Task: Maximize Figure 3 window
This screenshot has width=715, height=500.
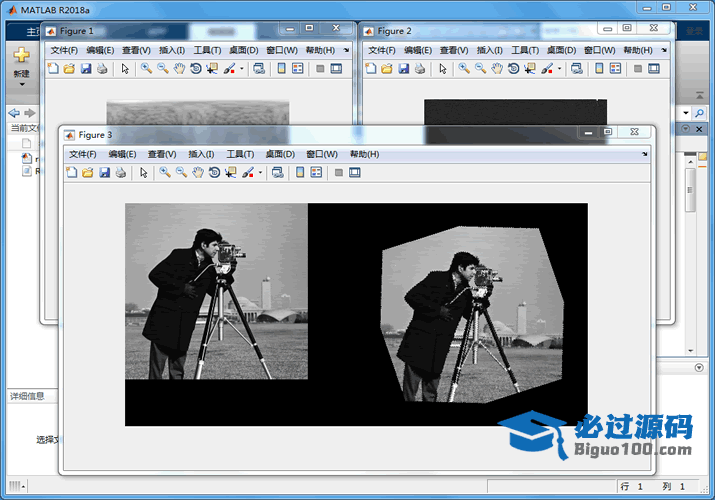Action: (x=607, y=132)
